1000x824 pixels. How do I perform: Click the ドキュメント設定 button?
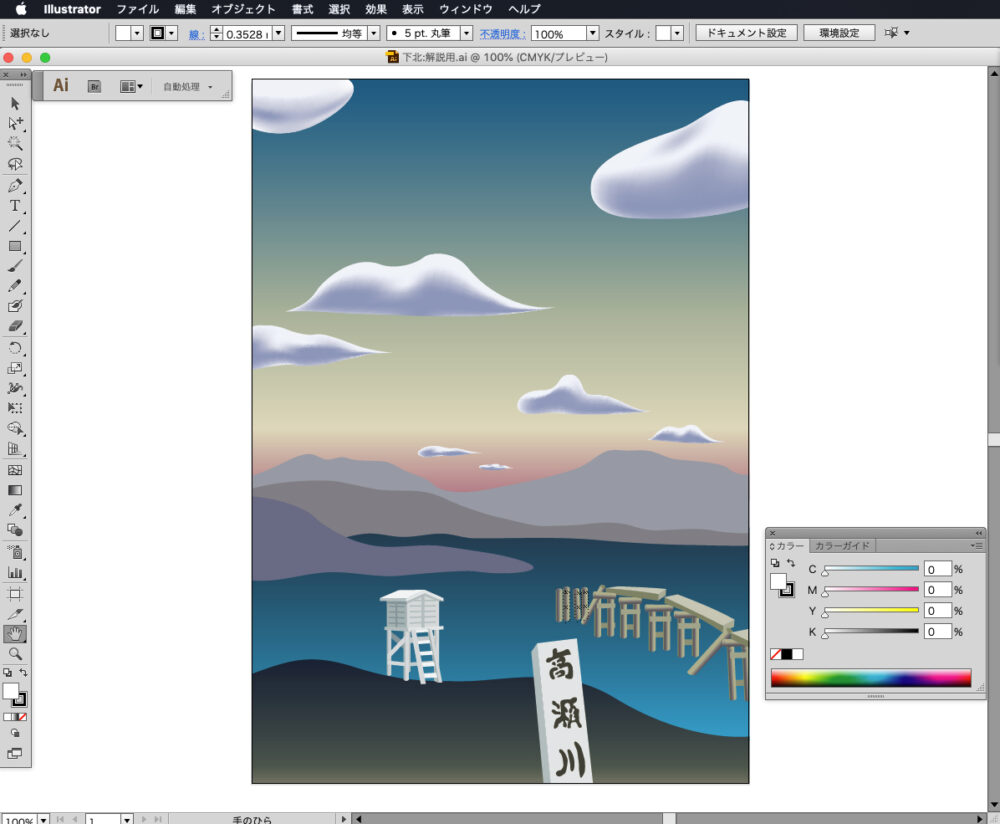(x=746, y=33)
